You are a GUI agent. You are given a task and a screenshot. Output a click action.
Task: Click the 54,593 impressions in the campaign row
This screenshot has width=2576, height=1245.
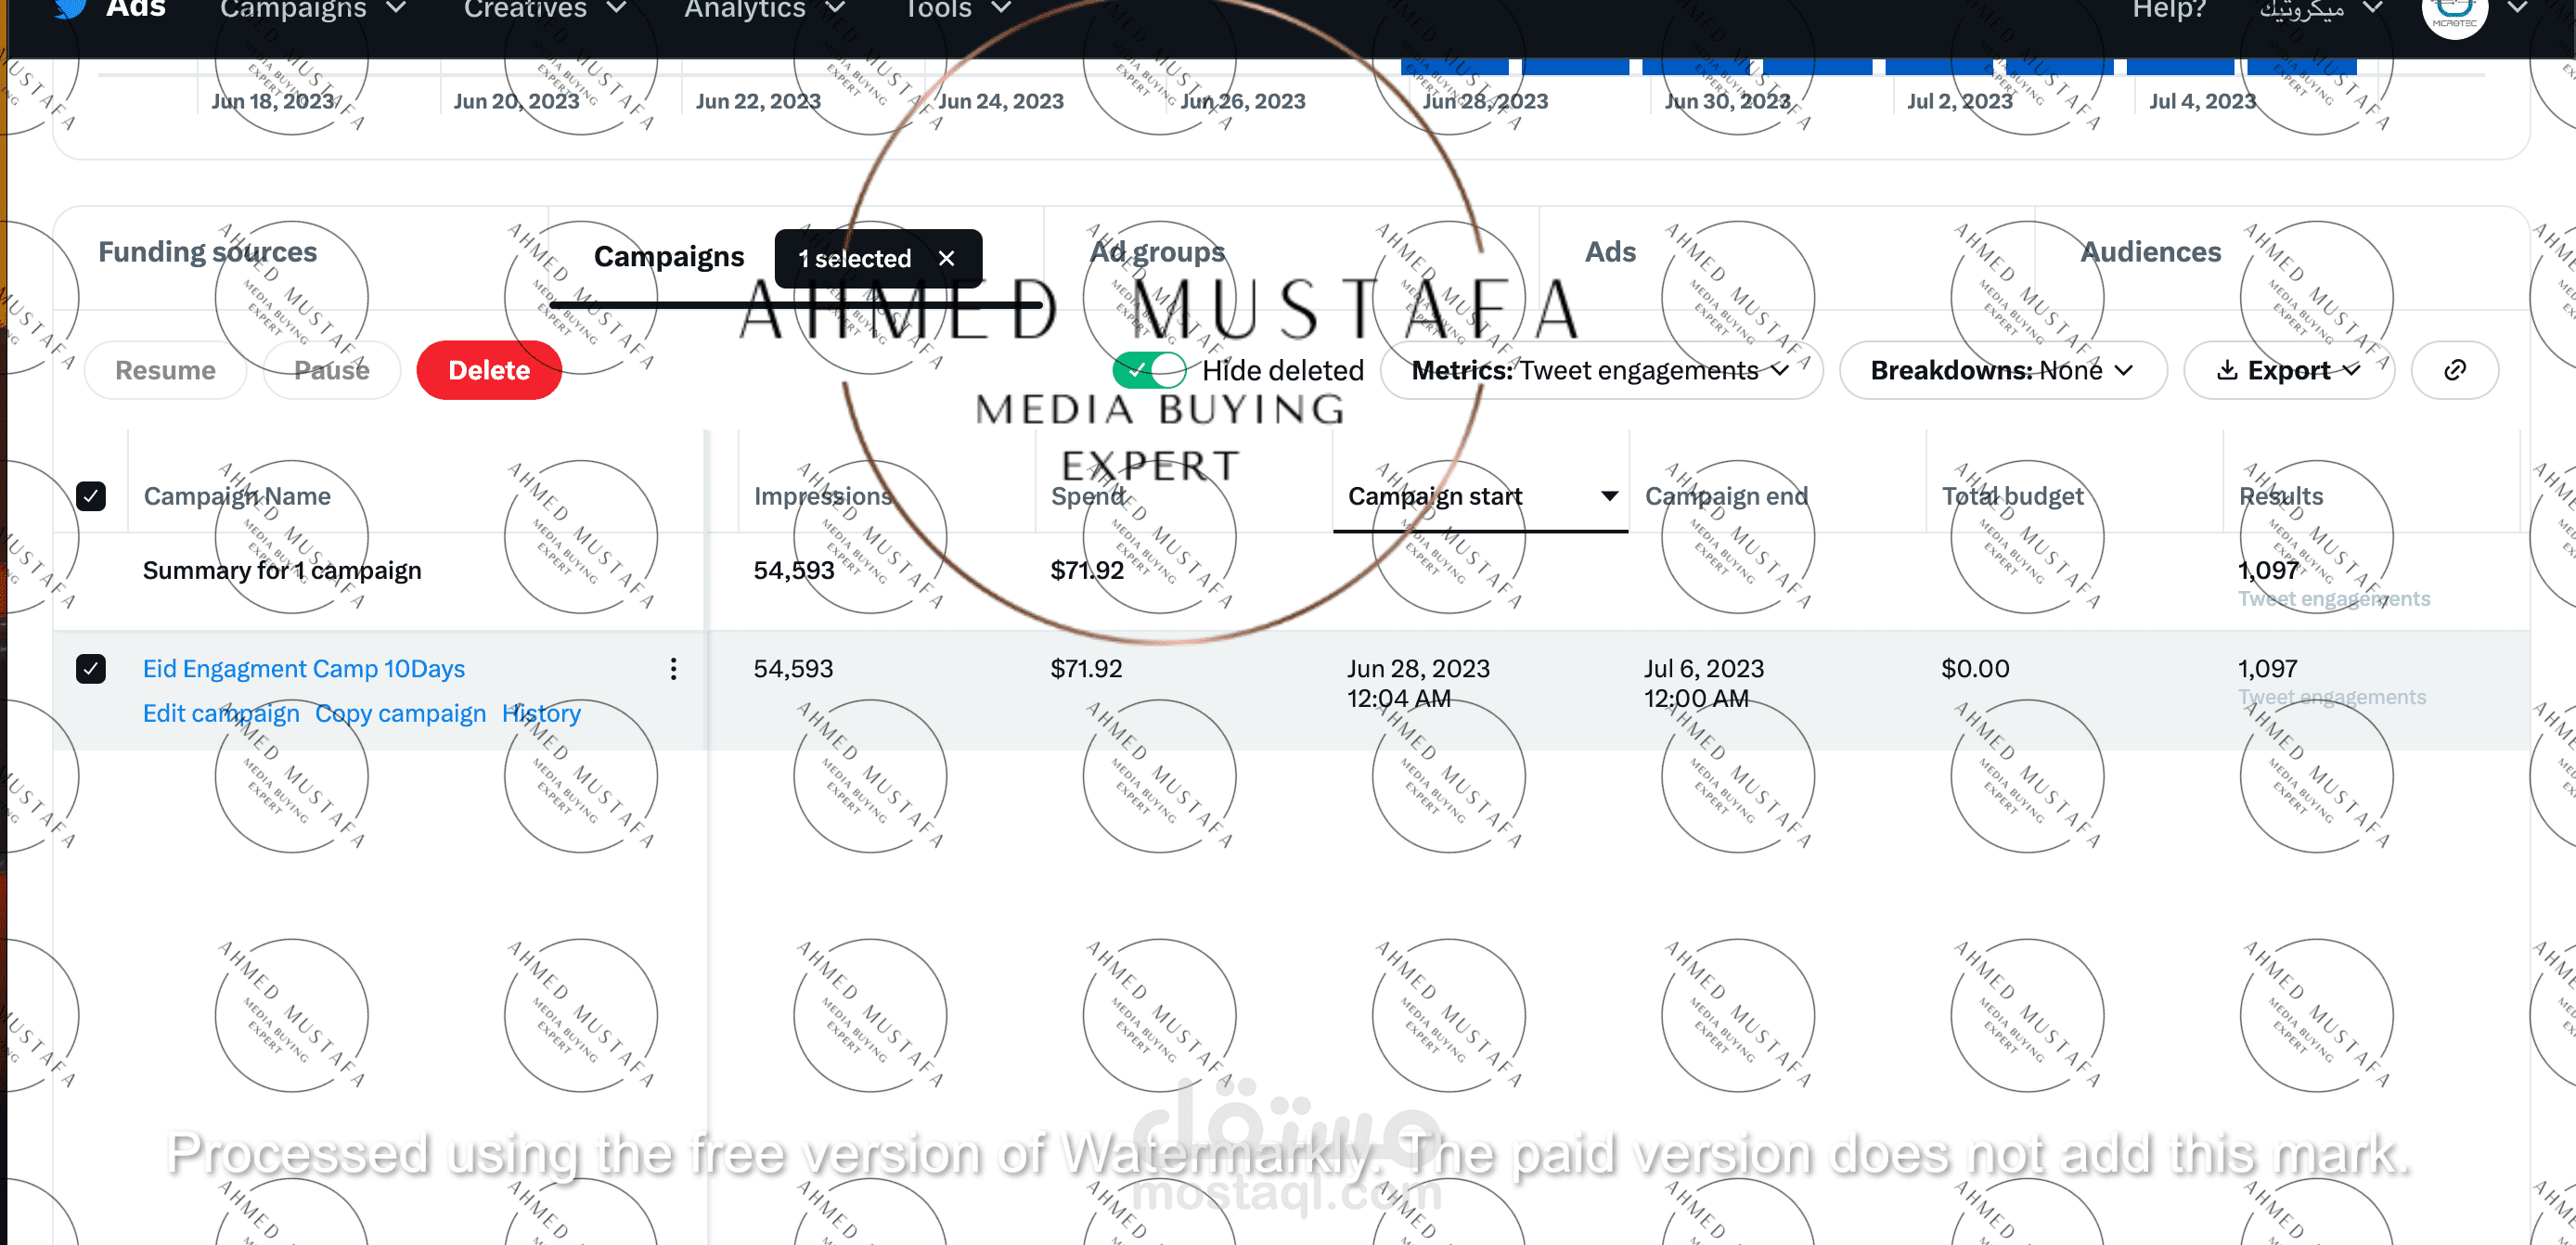pyautogui.click(x=793, y=668)
